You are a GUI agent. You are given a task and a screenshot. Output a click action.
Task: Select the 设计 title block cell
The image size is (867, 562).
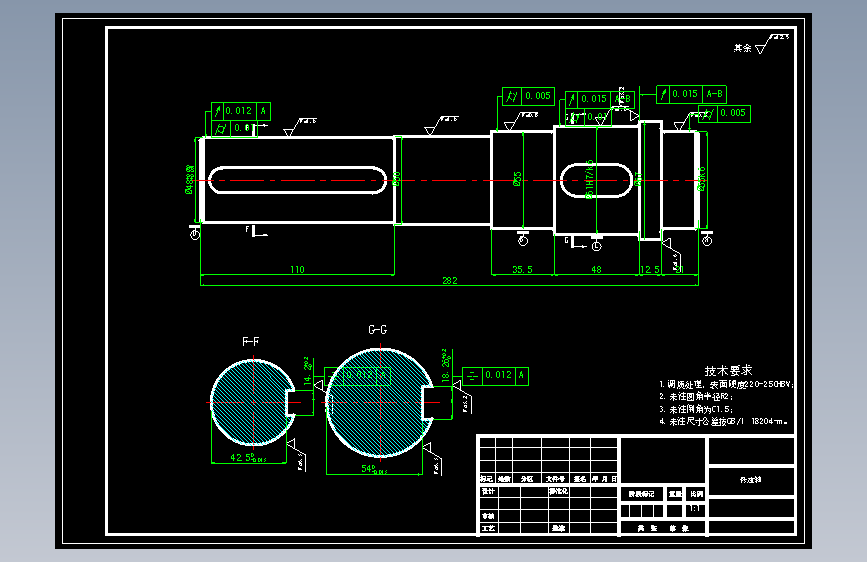tap(488, 491)
